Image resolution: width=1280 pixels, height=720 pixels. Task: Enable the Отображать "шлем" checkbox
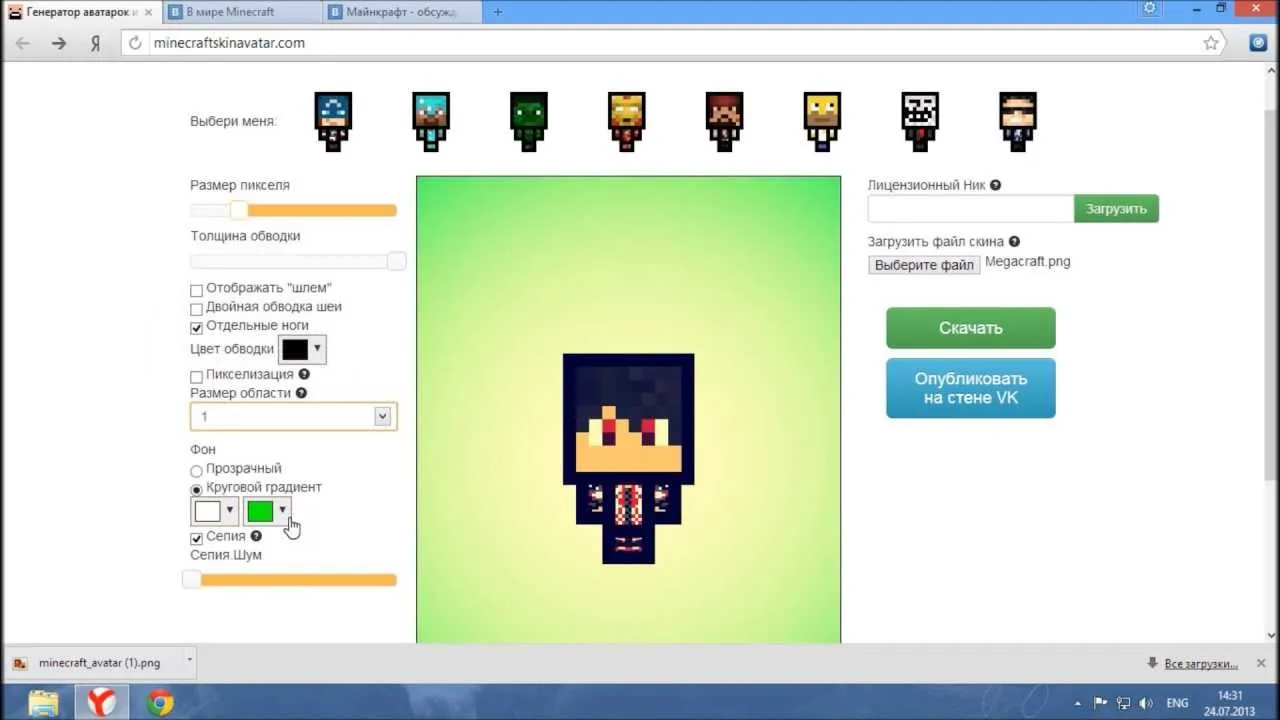tap(196, 290)
